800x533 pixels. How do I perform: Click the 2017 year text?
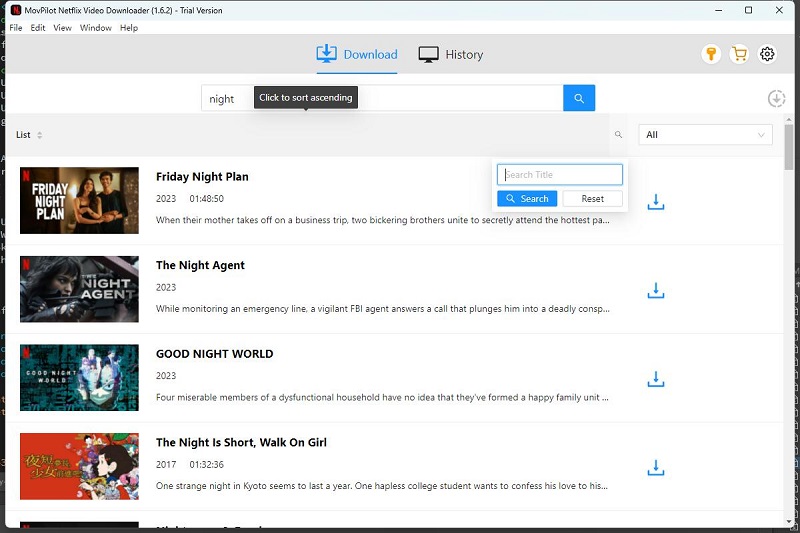tap(166, 465)
